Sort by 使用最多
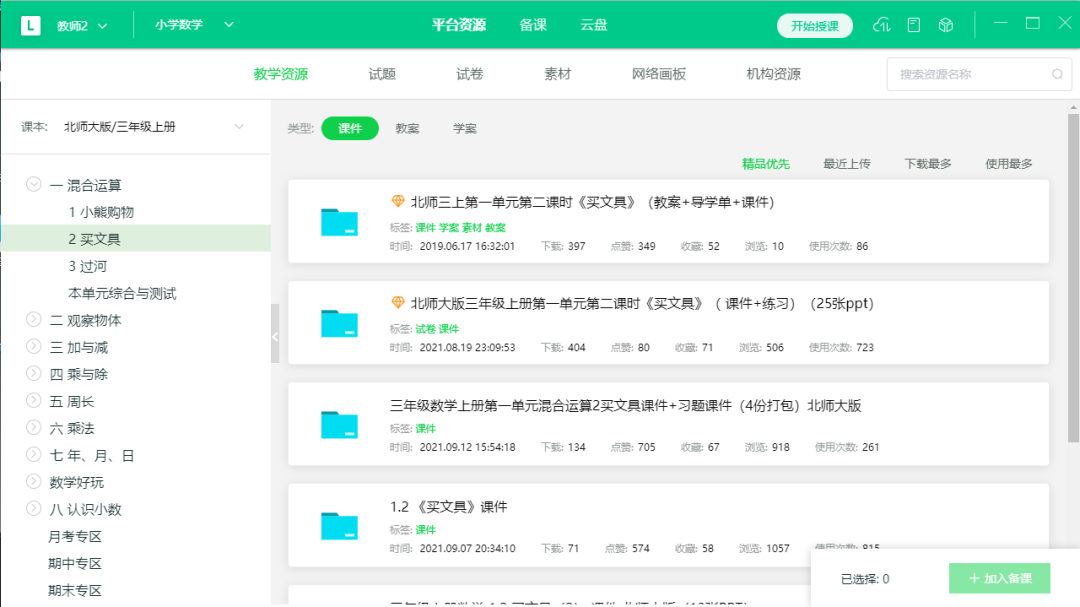The image size is (1080, 607). coord(1008,164)
